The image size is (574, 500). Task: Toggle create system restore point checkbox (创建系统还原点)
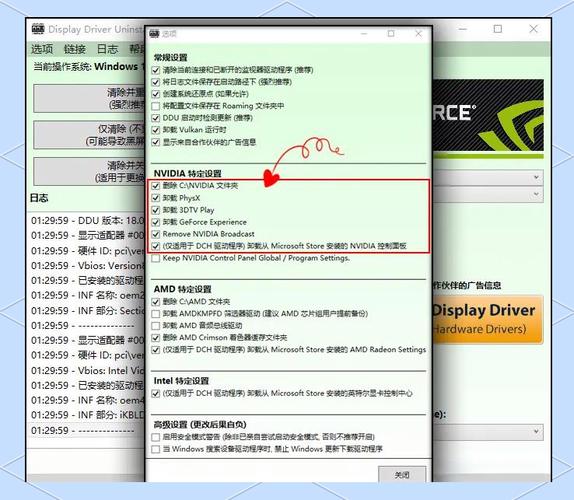pos(156,94)
